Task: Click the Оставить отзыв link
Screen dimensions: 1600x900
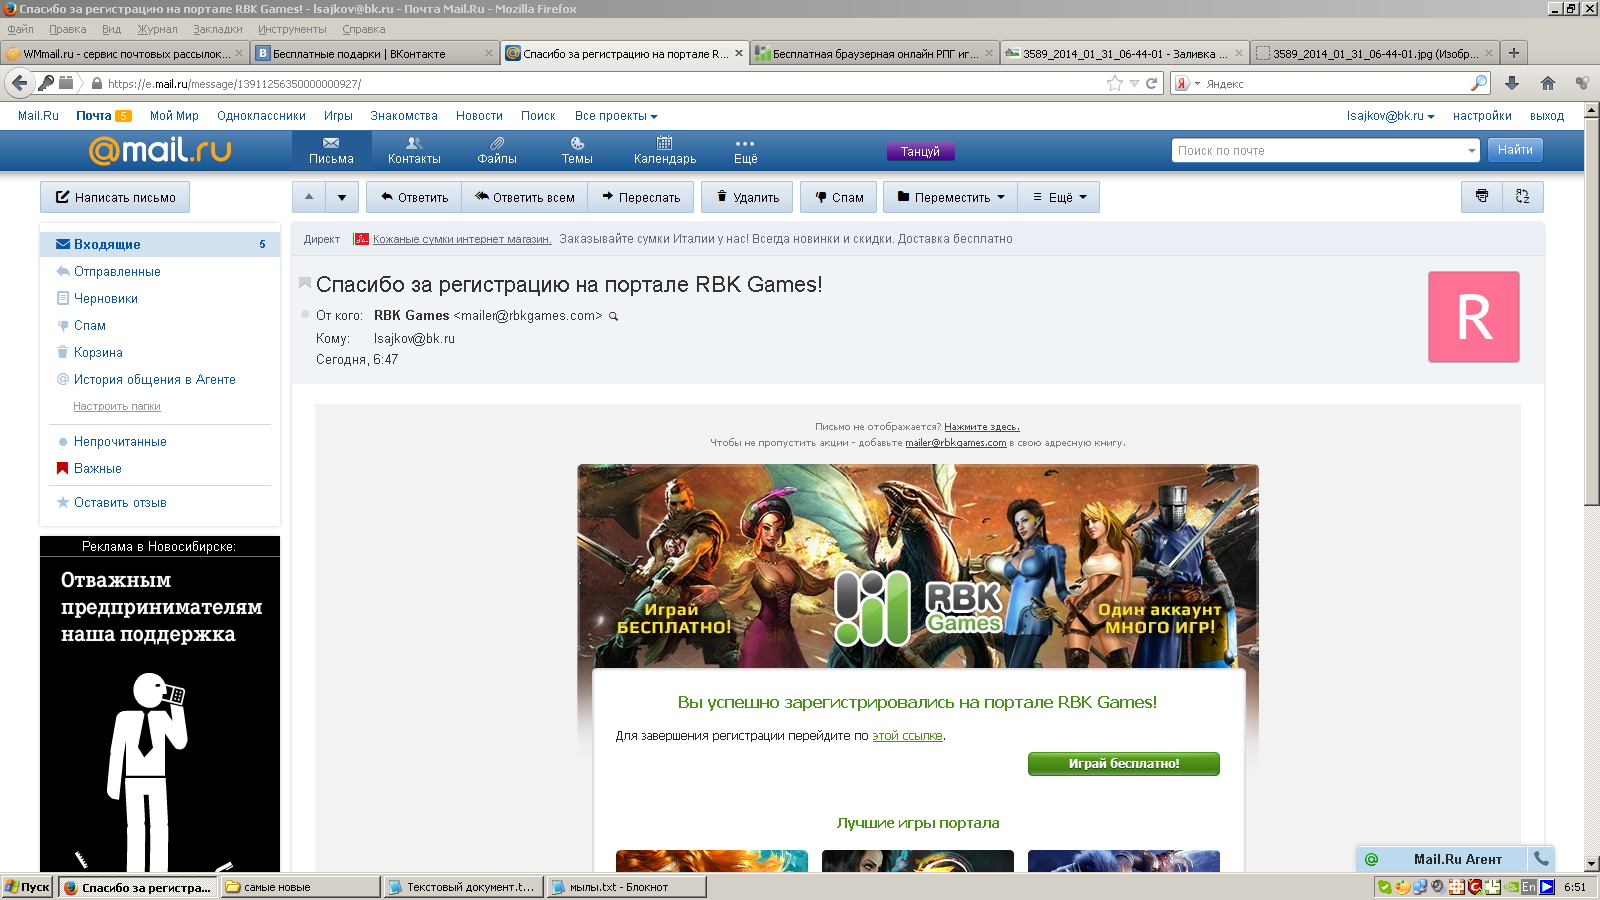Action: [120, 503]
